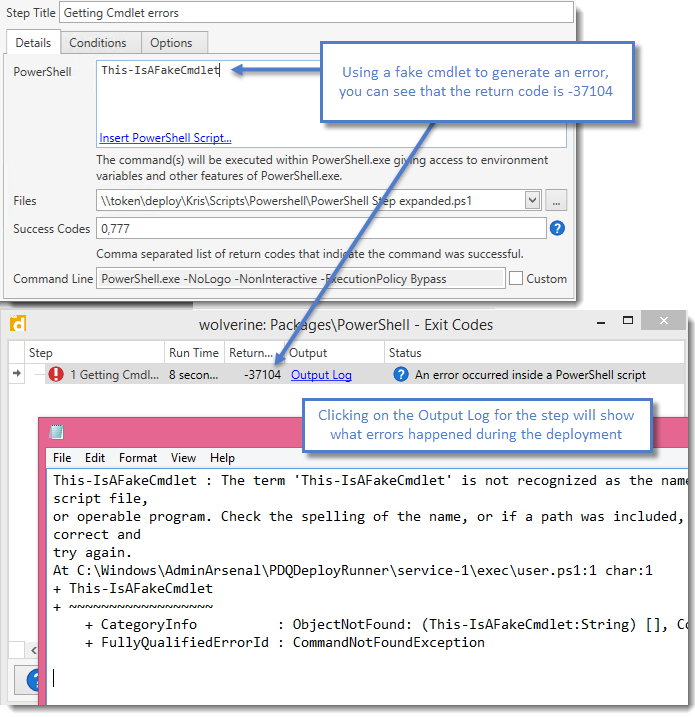This screenshot has width=695, height=717.
Task: Enable the Custom command line checkbox
Action: 516,279
